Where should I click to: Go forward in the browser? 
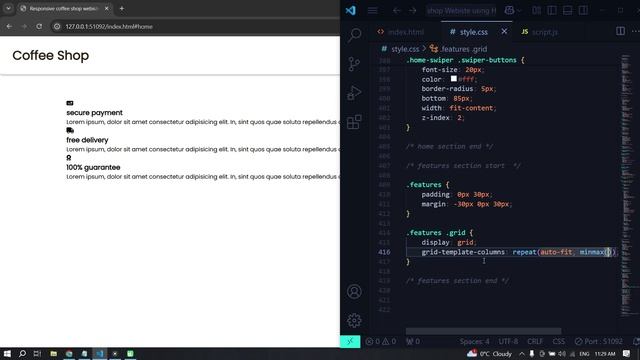click(24, 27)
